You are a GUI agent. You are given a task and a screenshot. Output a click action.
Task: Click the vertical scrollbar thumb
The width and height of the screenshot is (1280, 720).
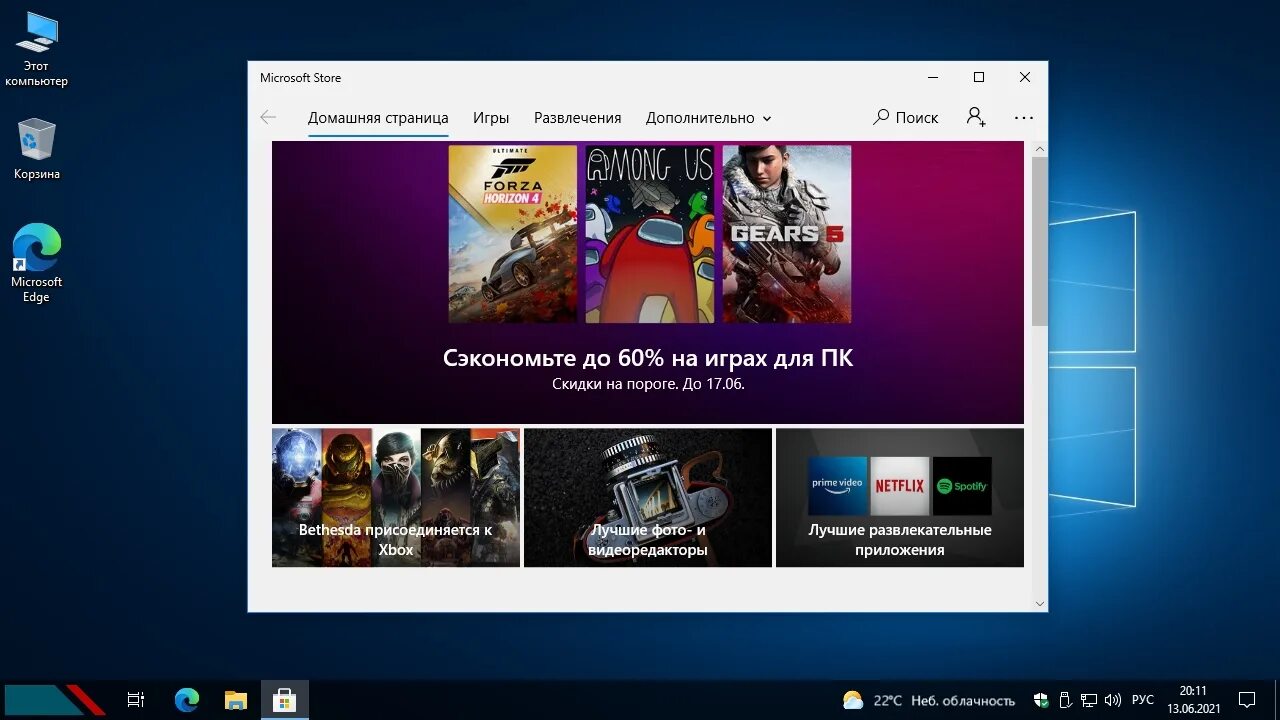(1040, 241)
